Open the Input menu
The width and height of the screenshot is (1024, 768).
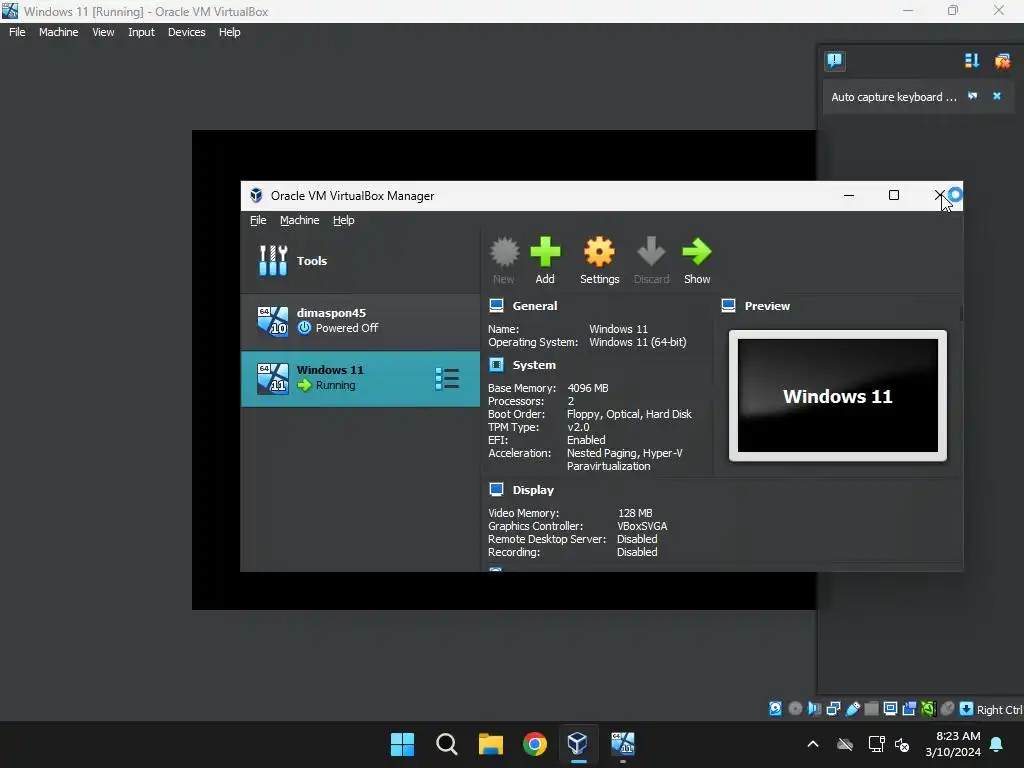141,32
